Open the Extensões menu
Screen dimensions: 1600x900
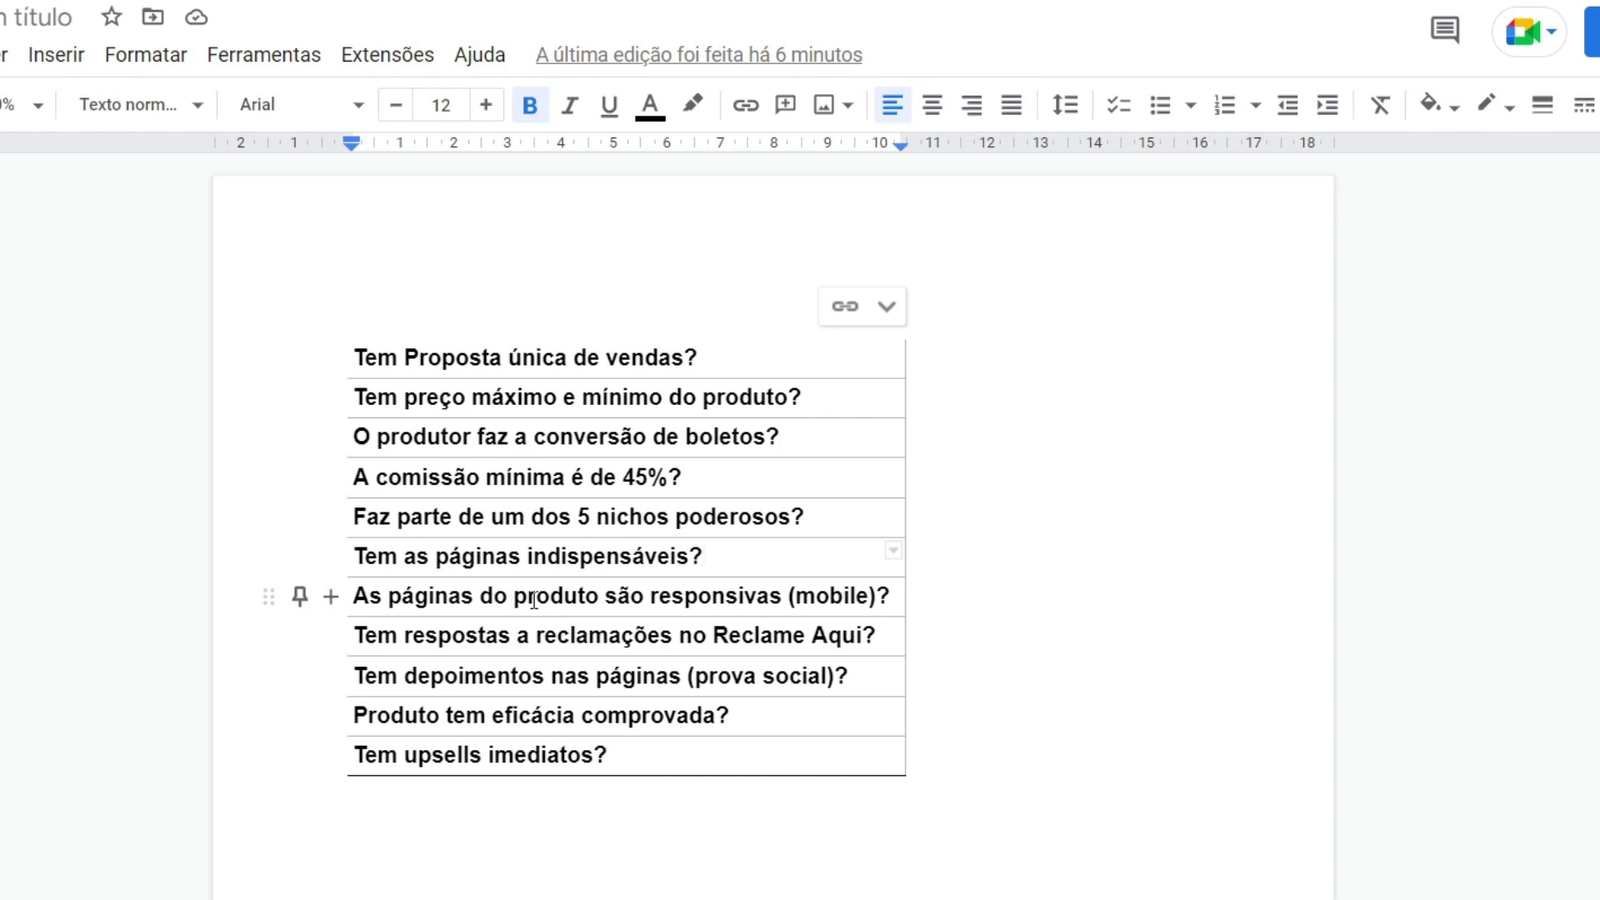(x=387, y=55)
